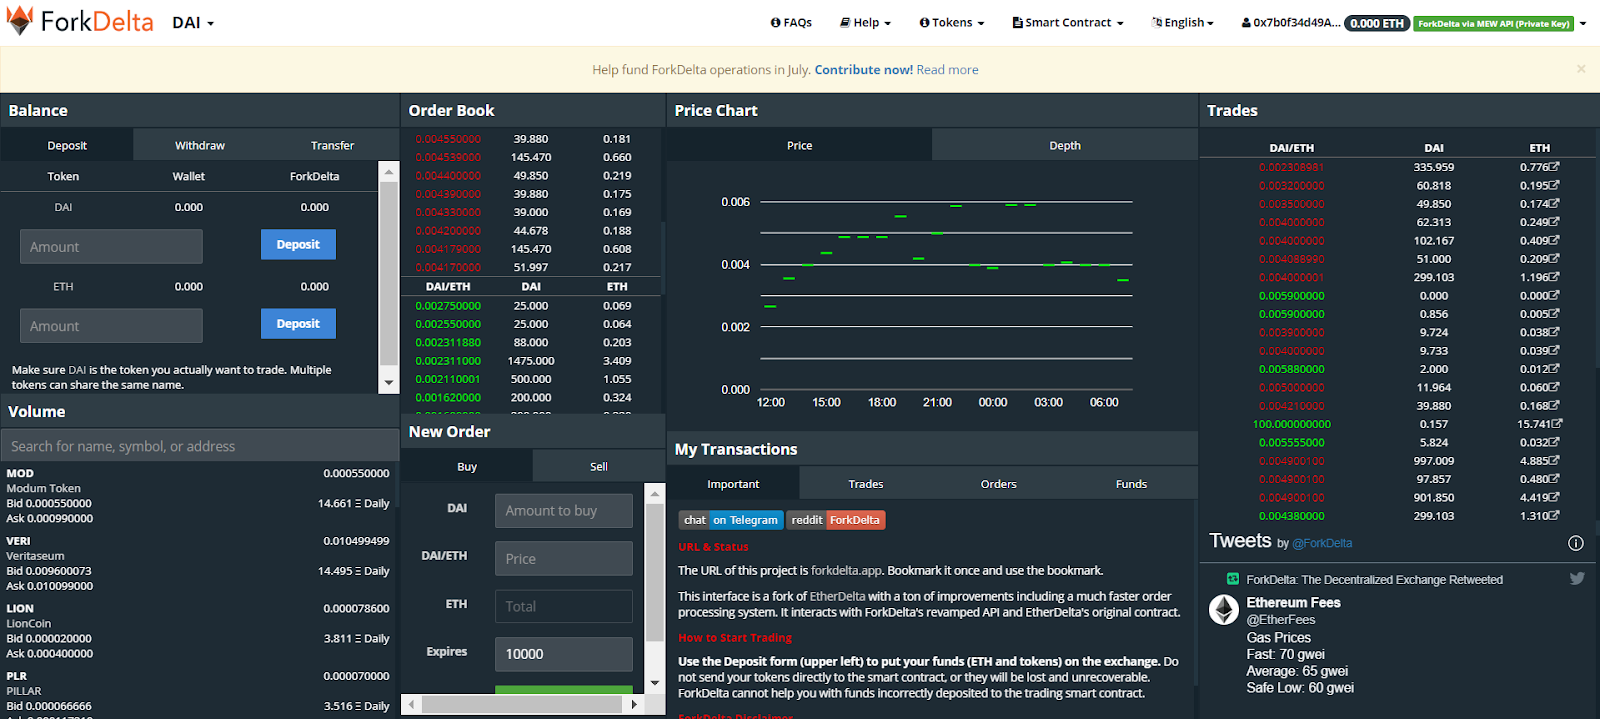Click the Twitter bird icon in Tweets
Image resolution: width=1600 pixels, height=719 pixels.
[1577, 578]
